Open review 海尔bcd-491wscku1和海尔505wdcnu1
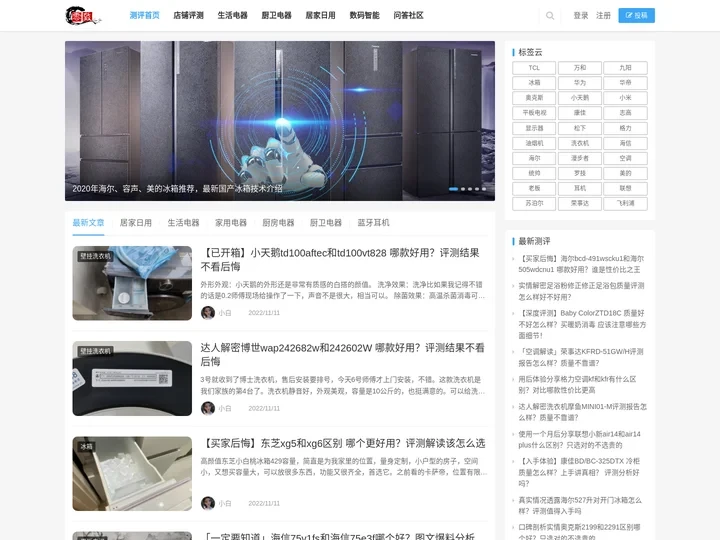The width and height of the screenshot is (720, 540). click(581, 264)
